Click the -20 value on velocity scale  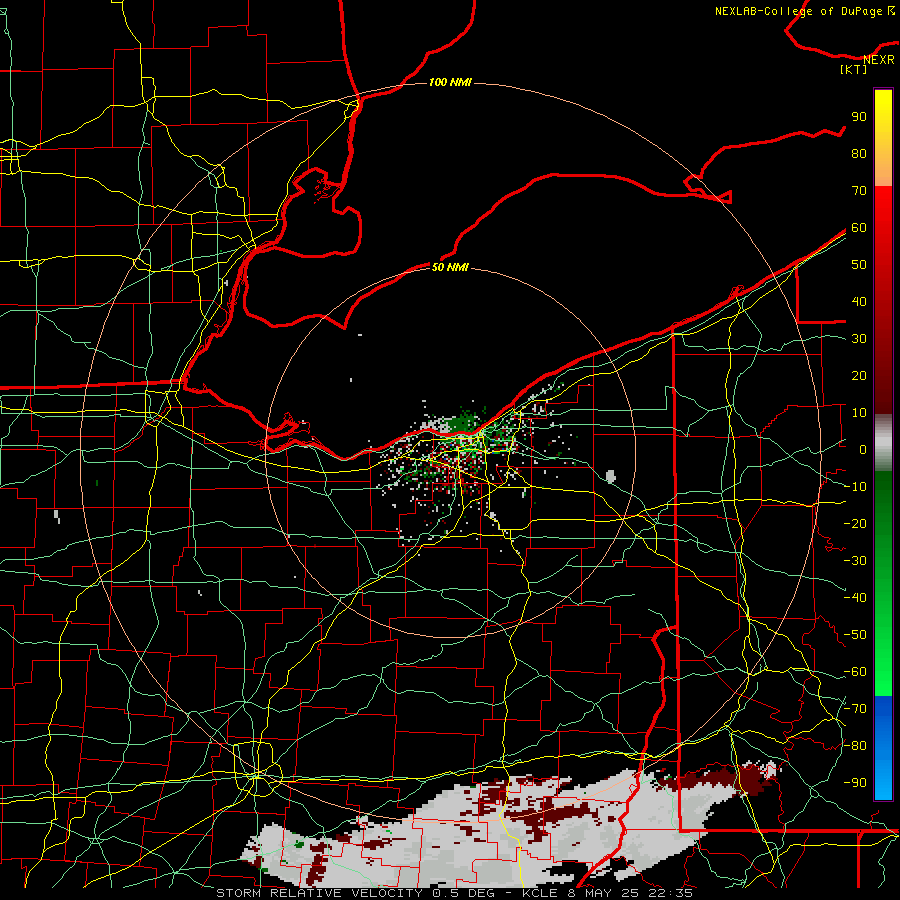[855, 523]
